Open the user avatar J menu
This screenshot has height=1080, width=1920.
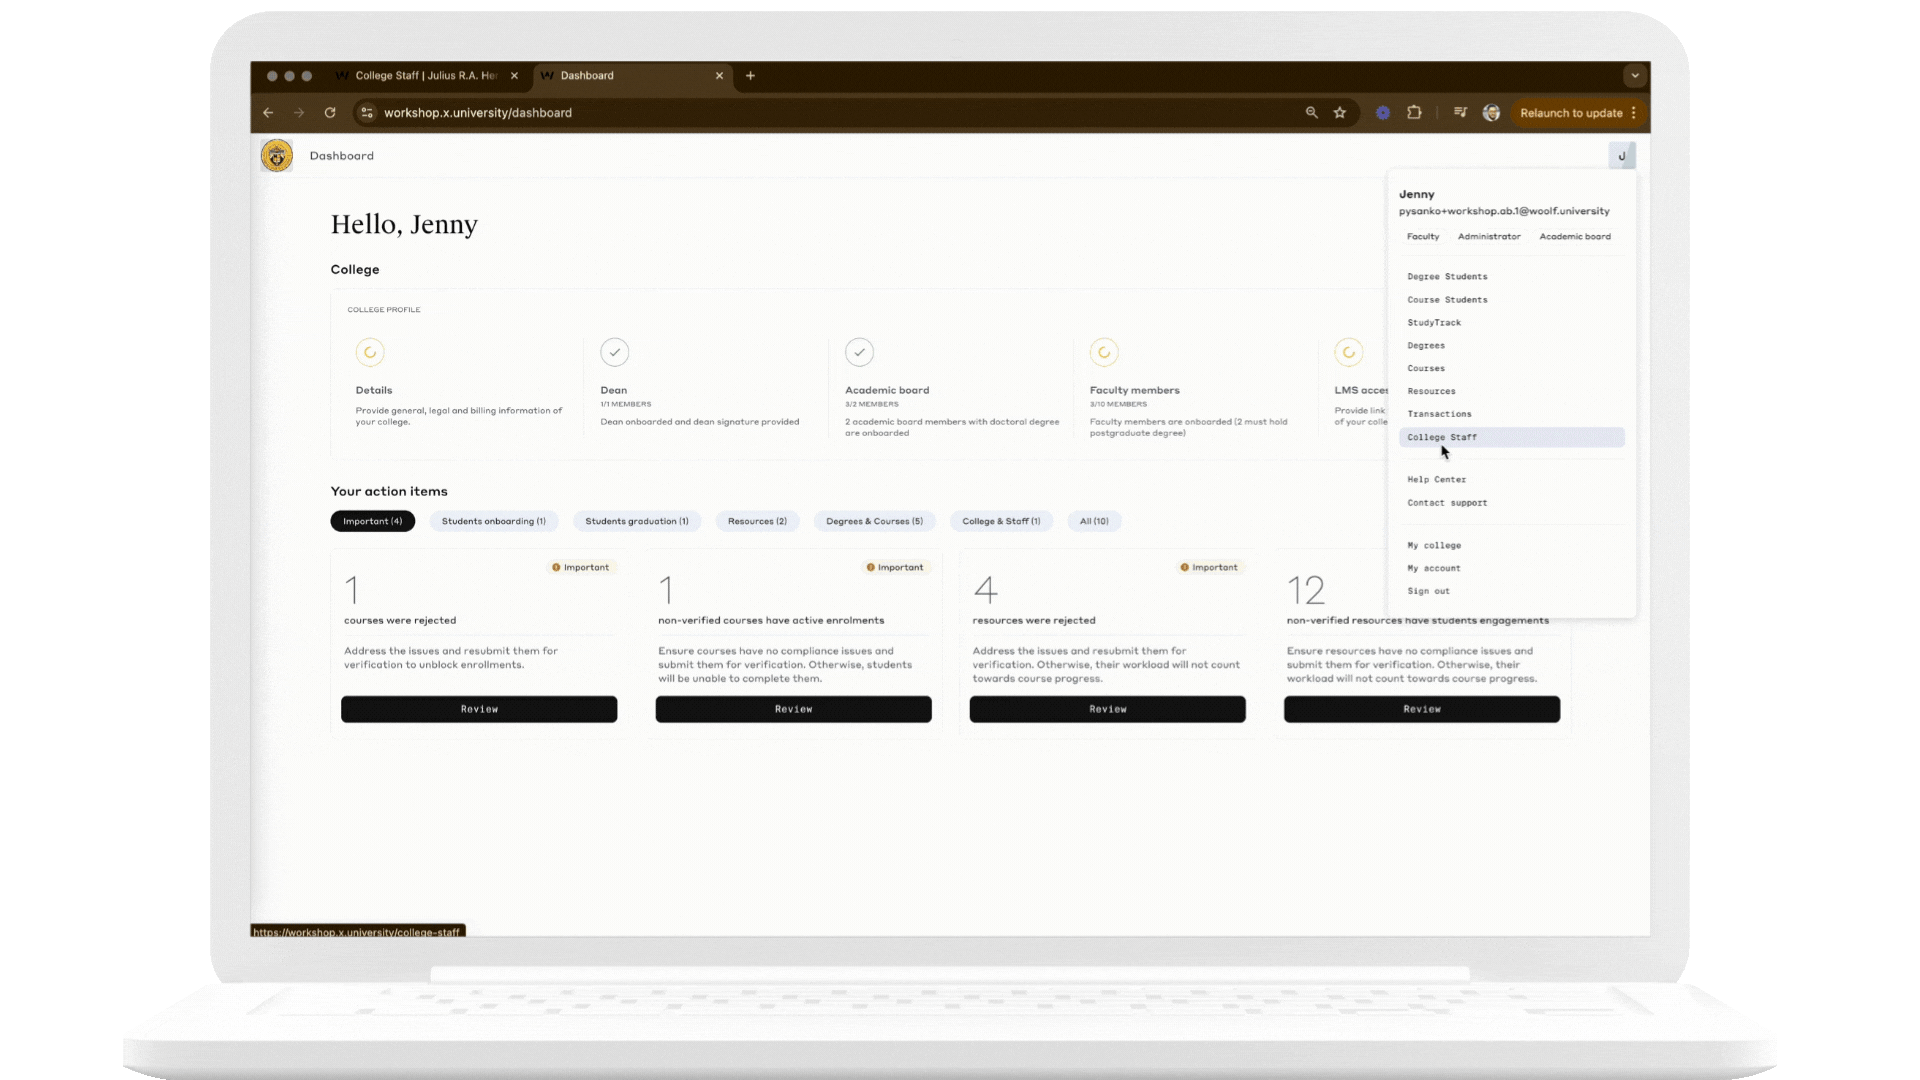(x=1621, y=156)
